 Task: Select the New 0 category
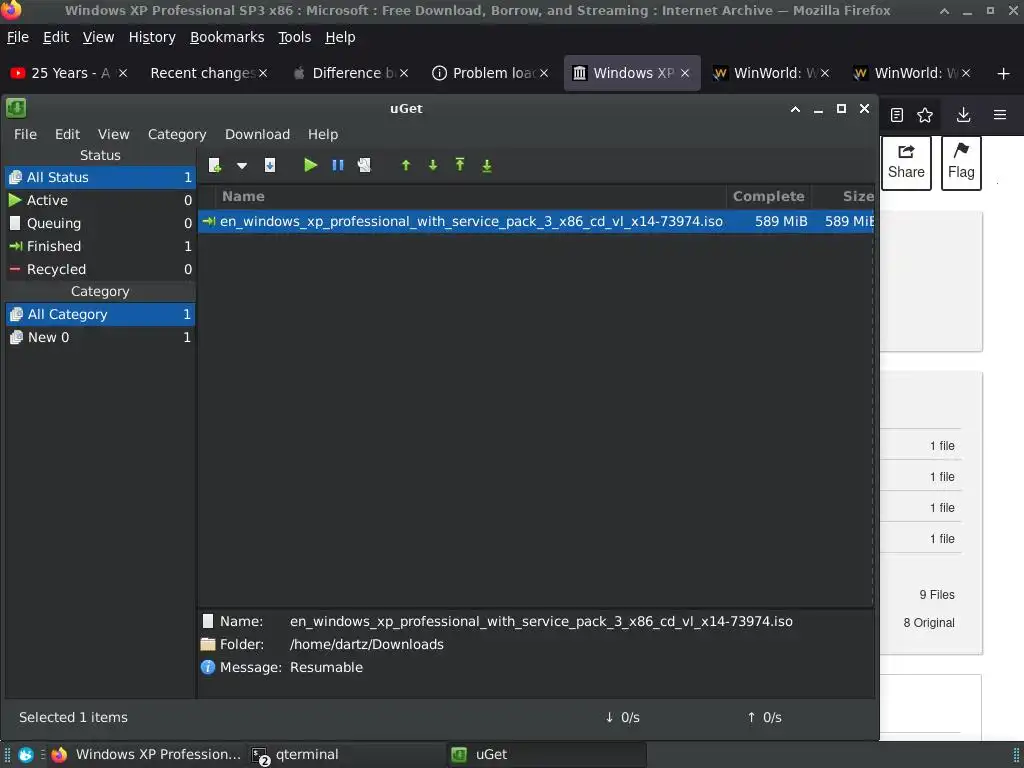[101, 337]
